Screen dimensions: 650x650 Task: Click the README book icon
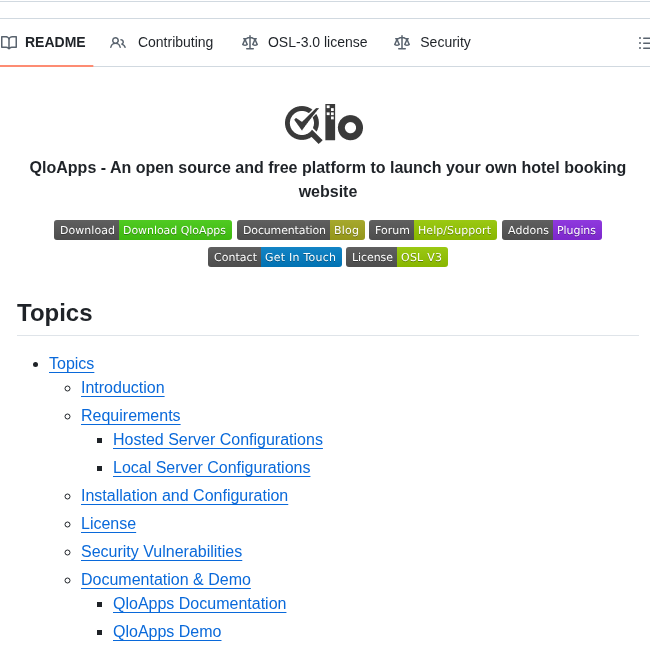point(9,42)
